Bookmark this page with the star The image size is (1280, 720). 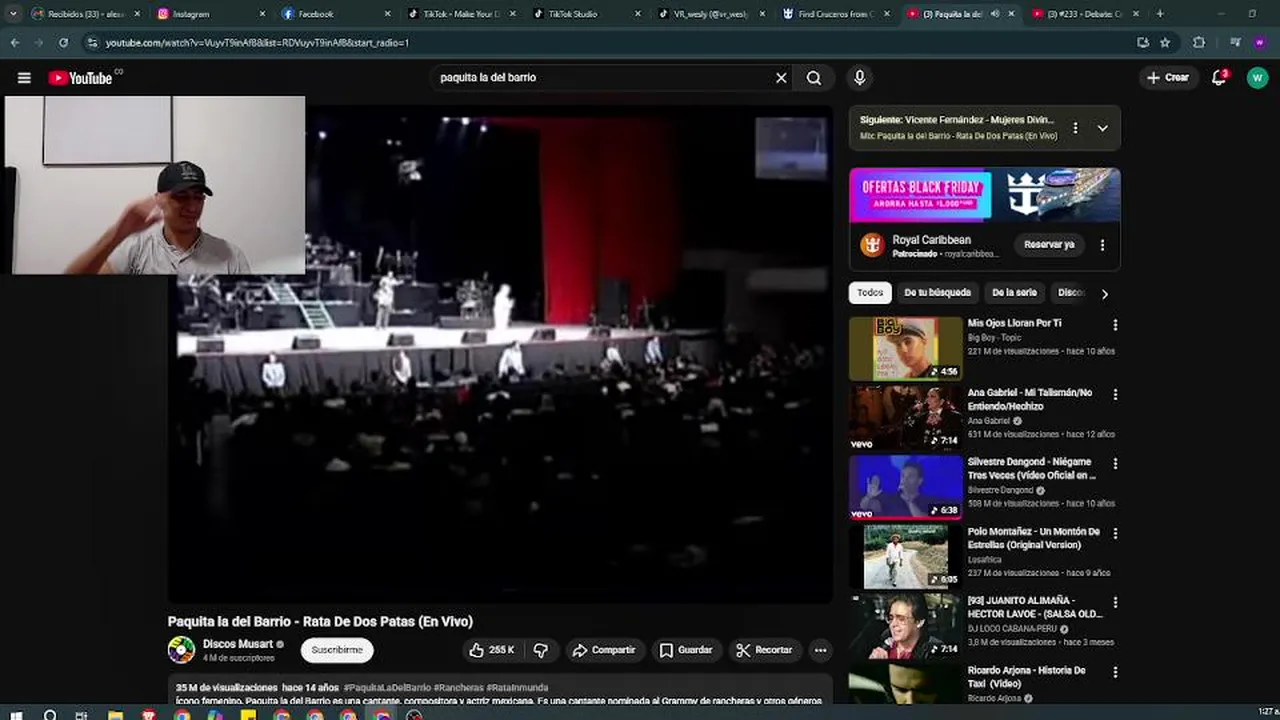1165,43
